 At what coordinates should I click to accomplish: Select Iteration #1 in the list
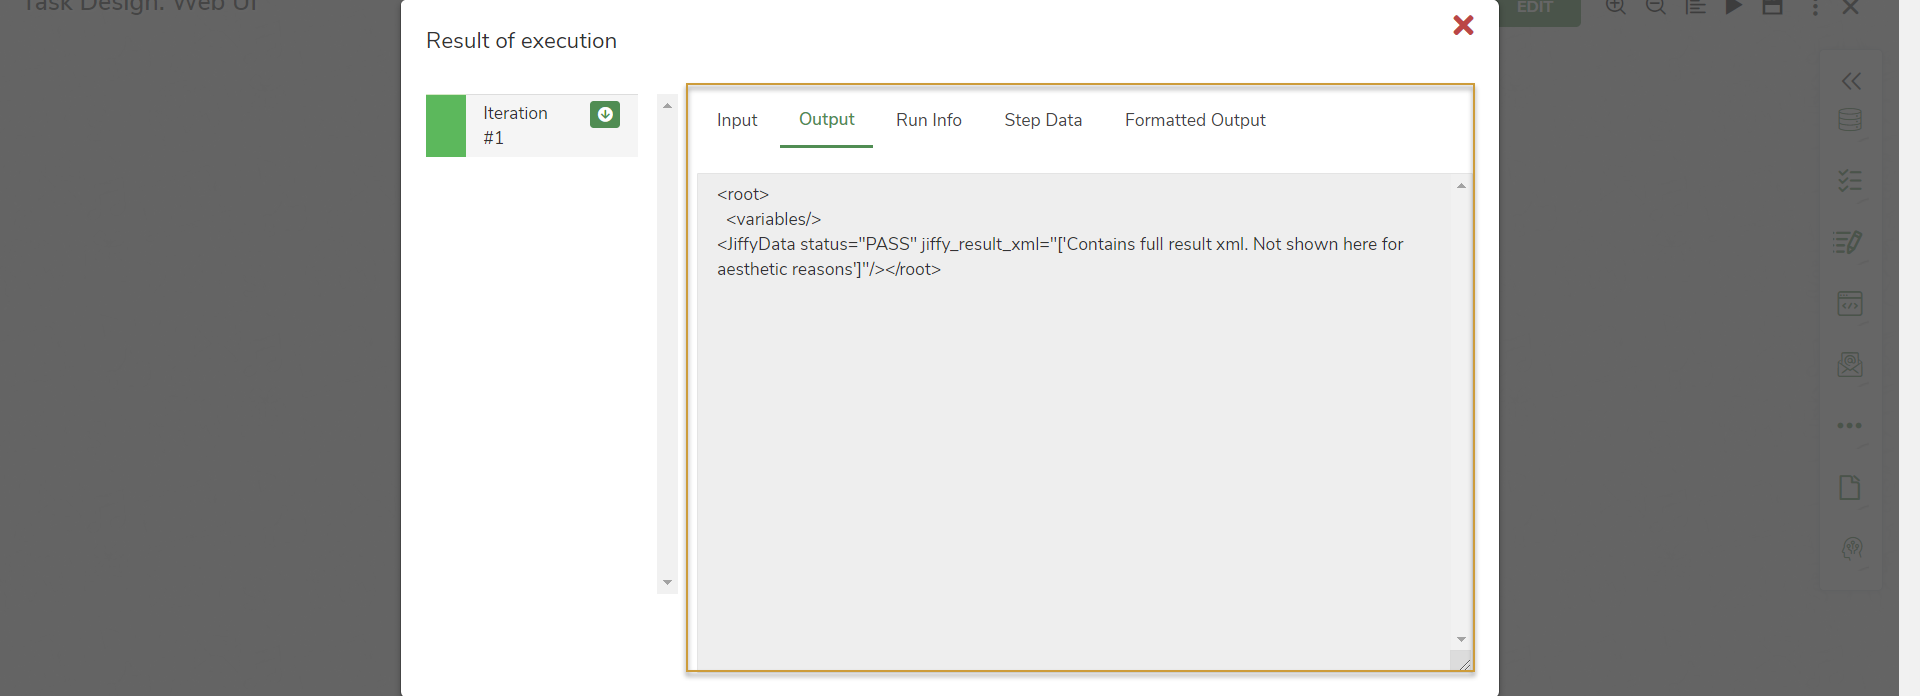tap(515, 126)
